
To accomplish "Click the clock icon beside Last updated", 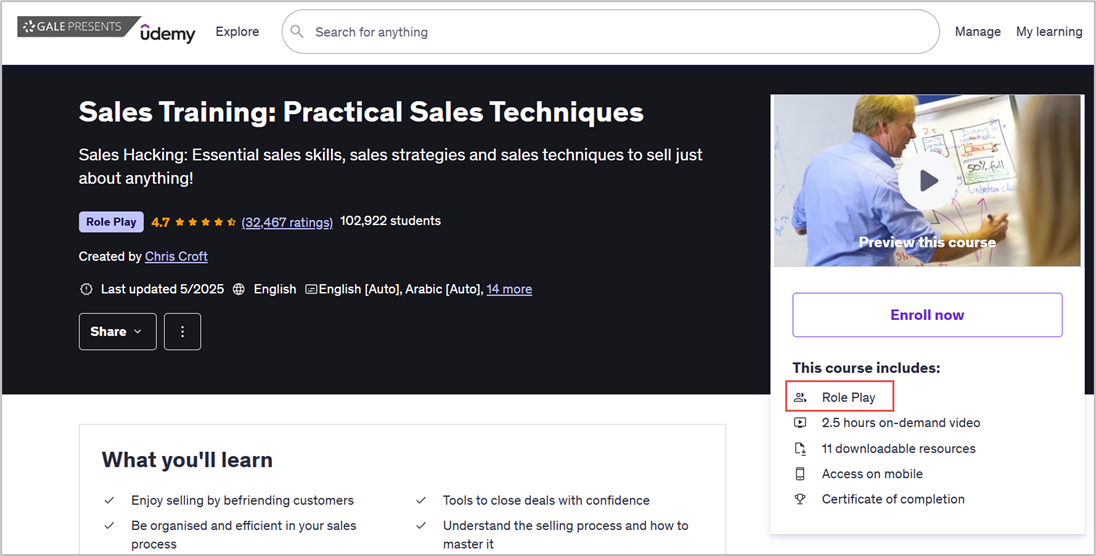I will [x=86, y=289].
